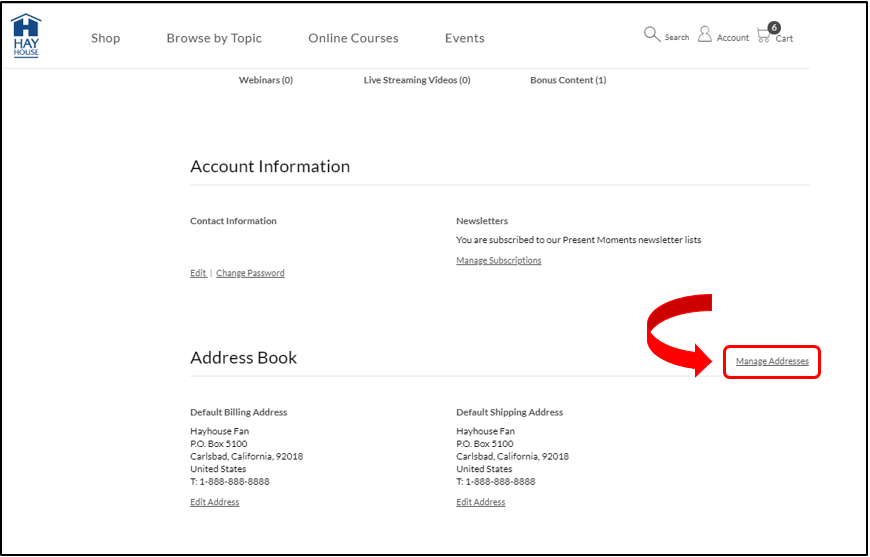Click the Cart text label in header
This screenshot has height=557, width=870.
click(x=784, y=39)
